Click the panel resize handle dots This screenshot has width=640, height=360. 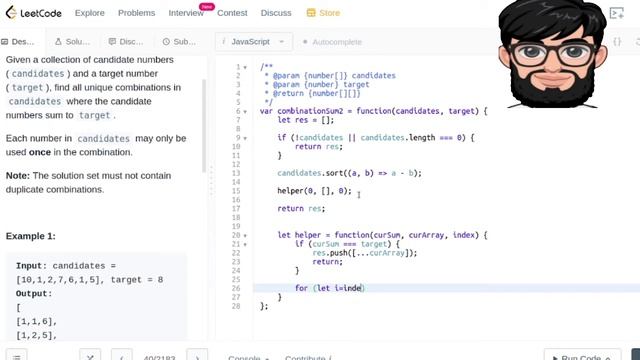[211, 181]
